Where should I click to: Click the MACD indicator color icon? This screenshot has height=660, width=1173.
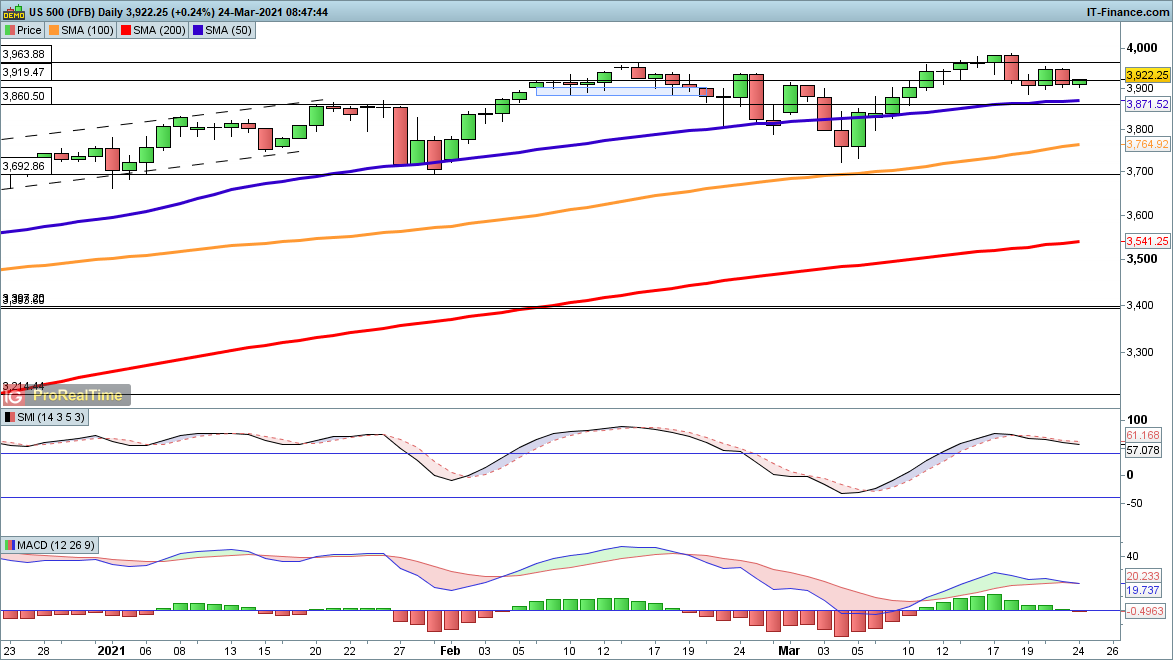[10, 545]
